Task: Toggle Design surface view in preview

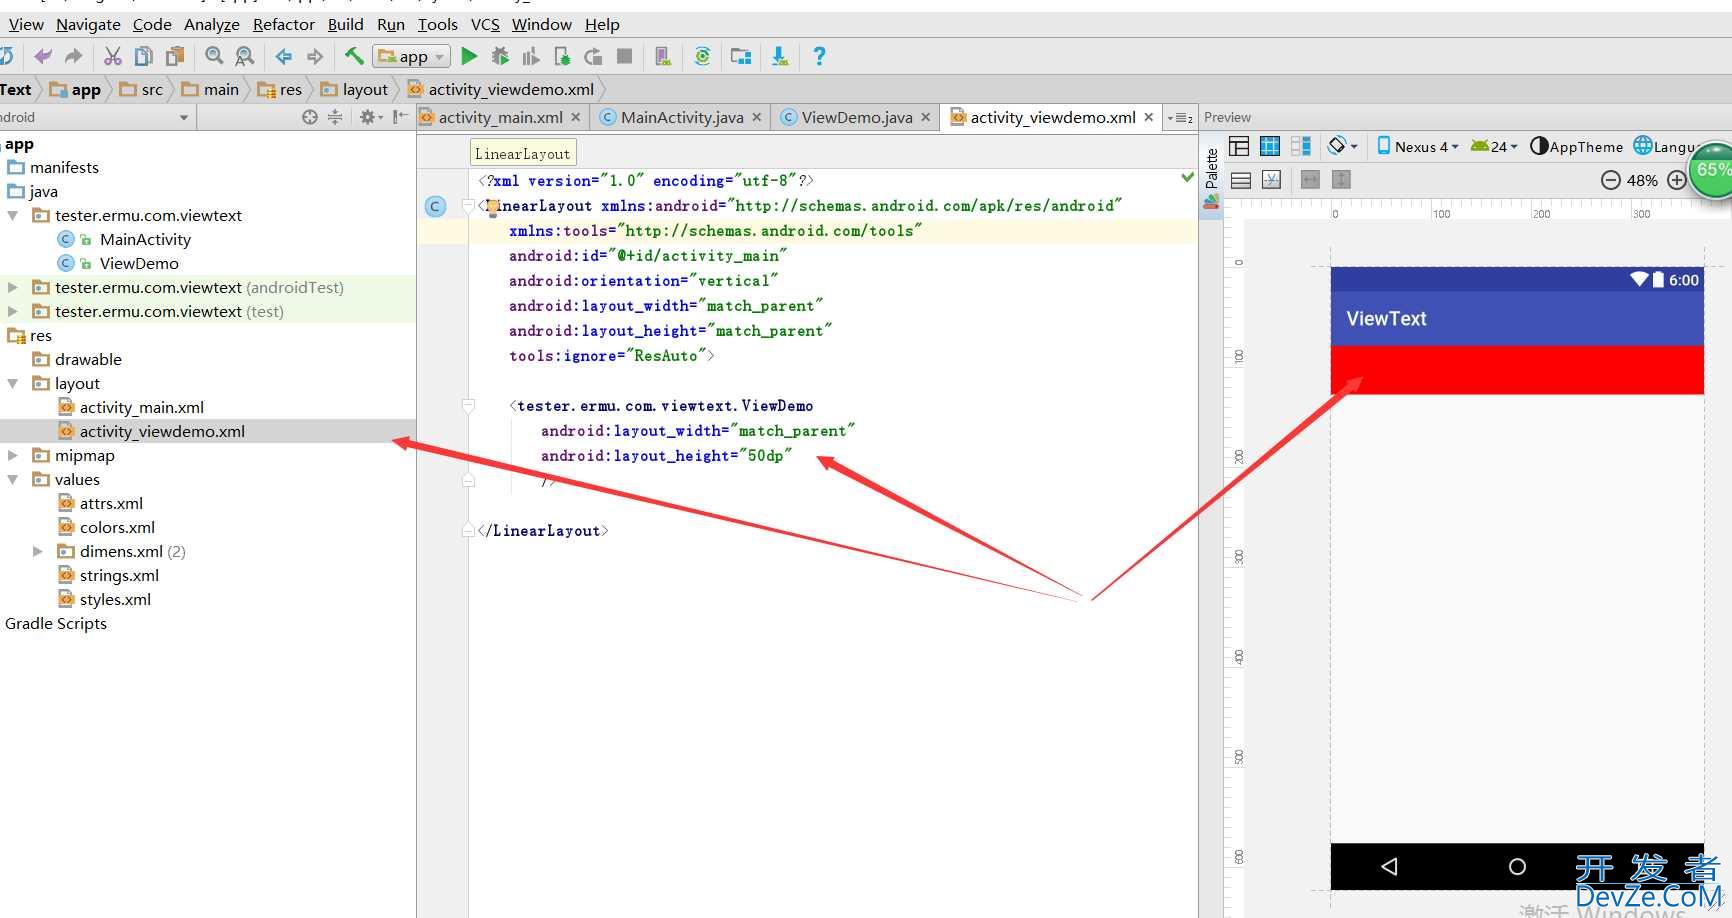Action: click(1239, 146)
